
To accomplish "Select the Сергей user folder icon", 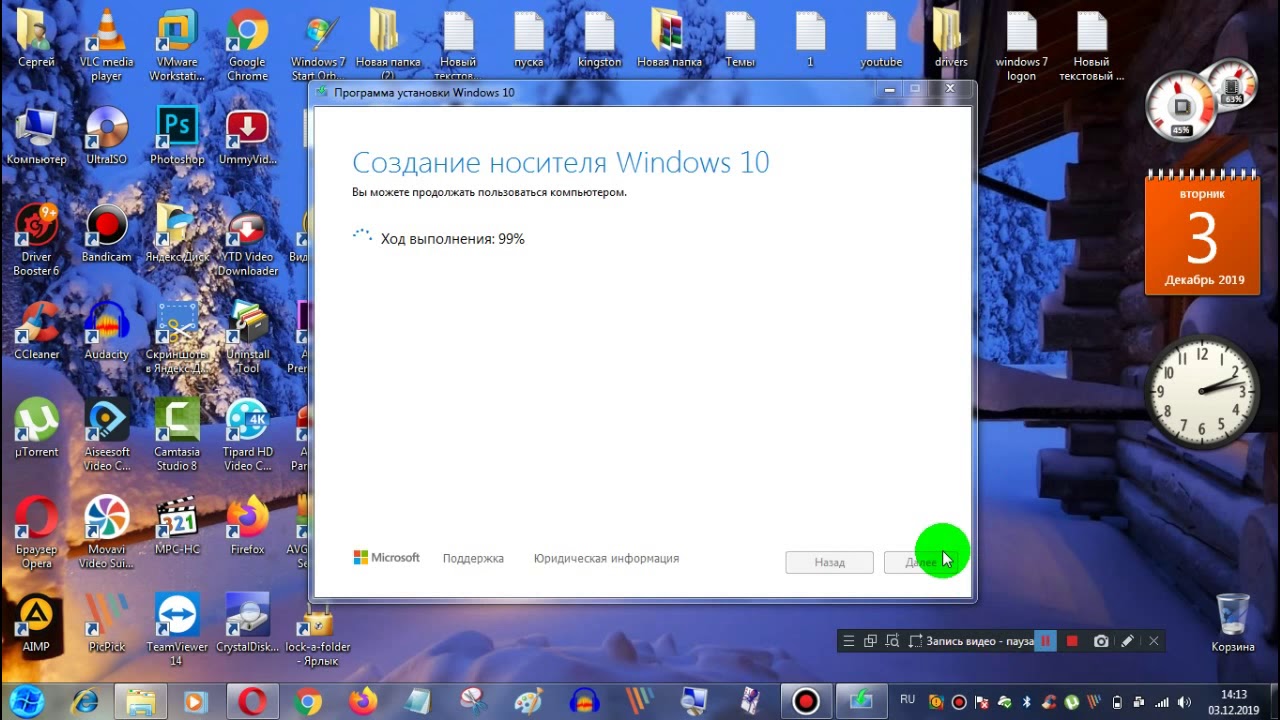I will click(x=36, y=39).
